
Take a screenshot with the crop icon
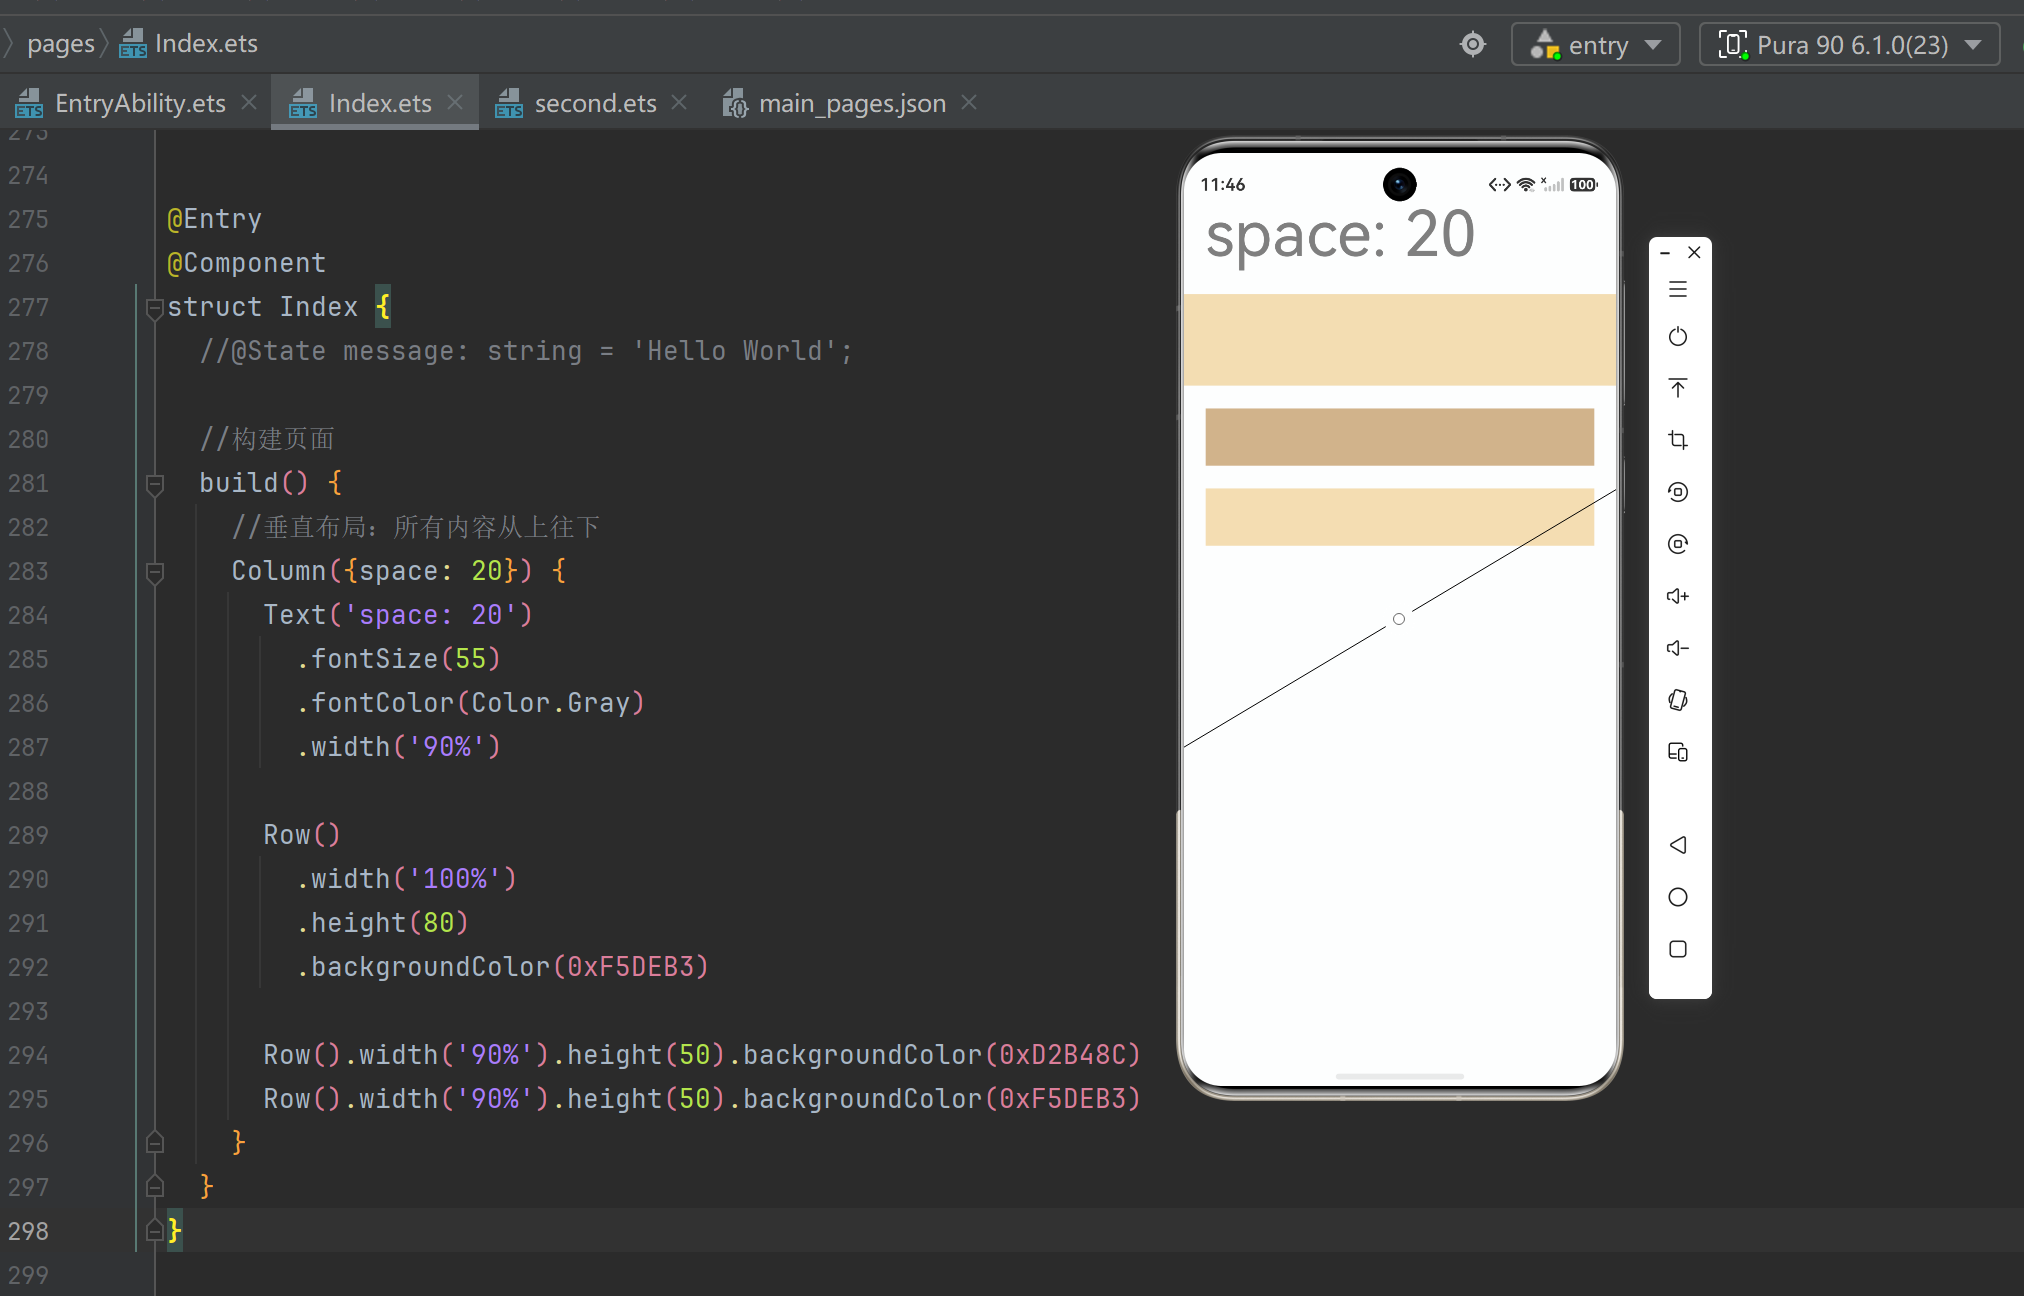pos(1678,440)
